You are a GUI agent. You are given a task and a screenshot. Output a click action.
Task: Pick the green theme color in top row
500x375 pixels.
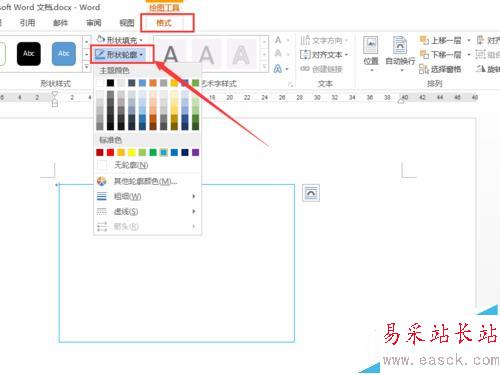[x=196, y=83]
